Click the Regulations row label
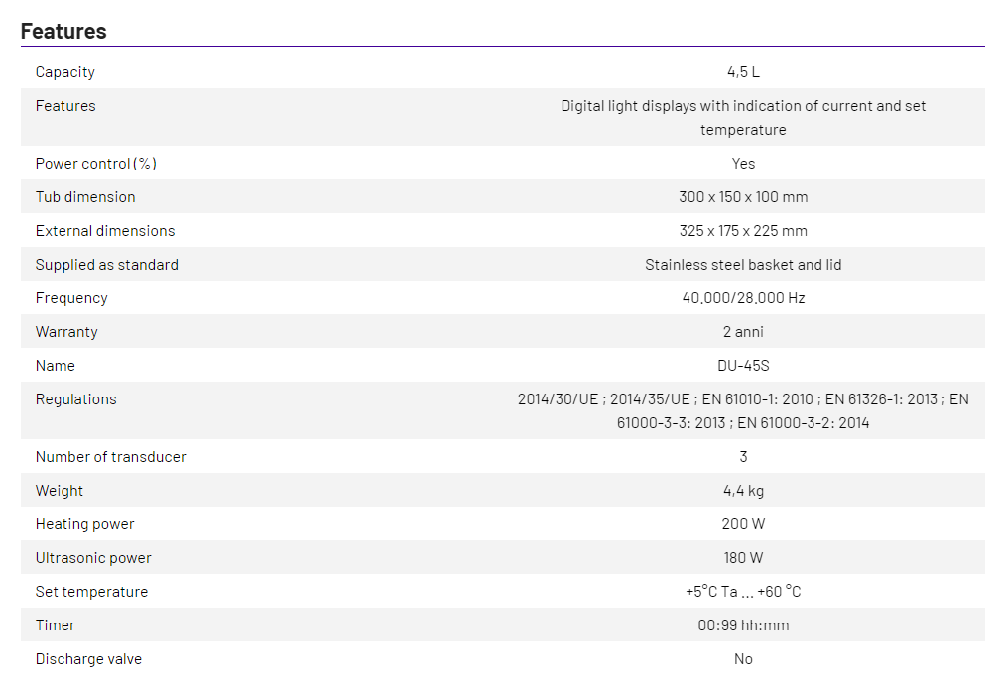This screenshot has height=680, width=1000. (76, 399)
